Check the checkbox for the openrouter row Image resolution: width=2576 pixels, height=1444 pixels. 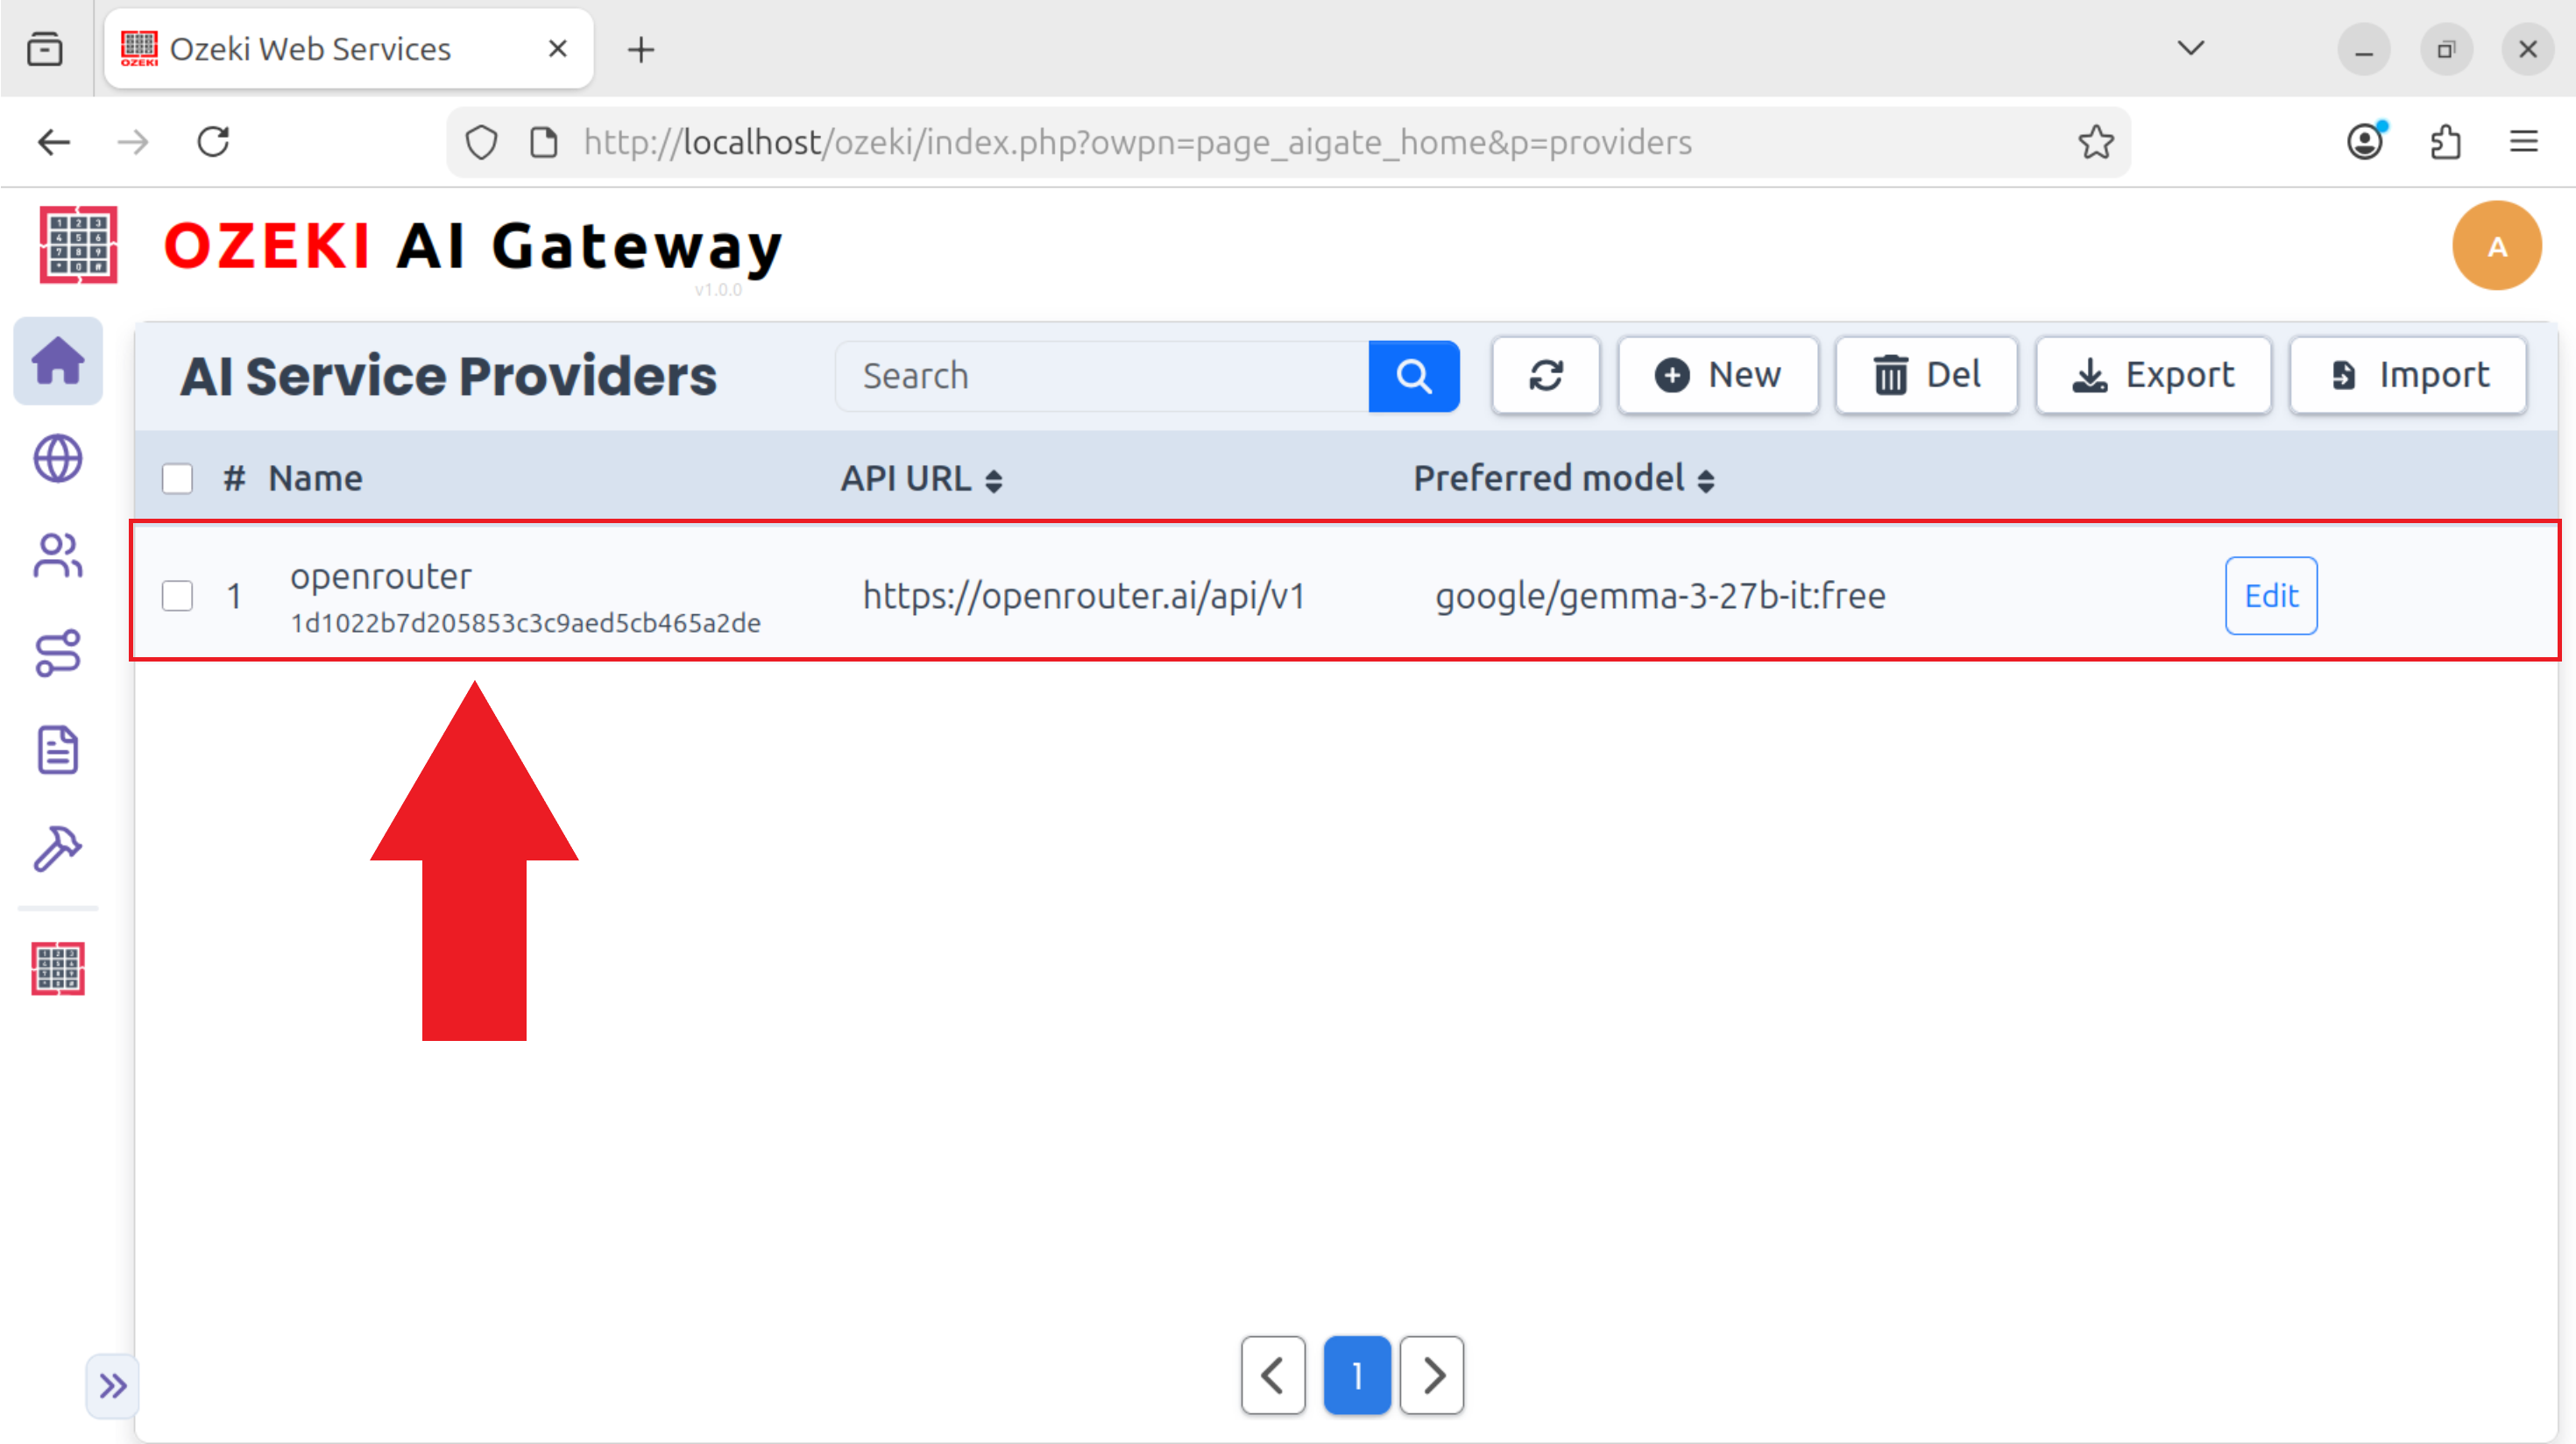[x=177, y=595]
